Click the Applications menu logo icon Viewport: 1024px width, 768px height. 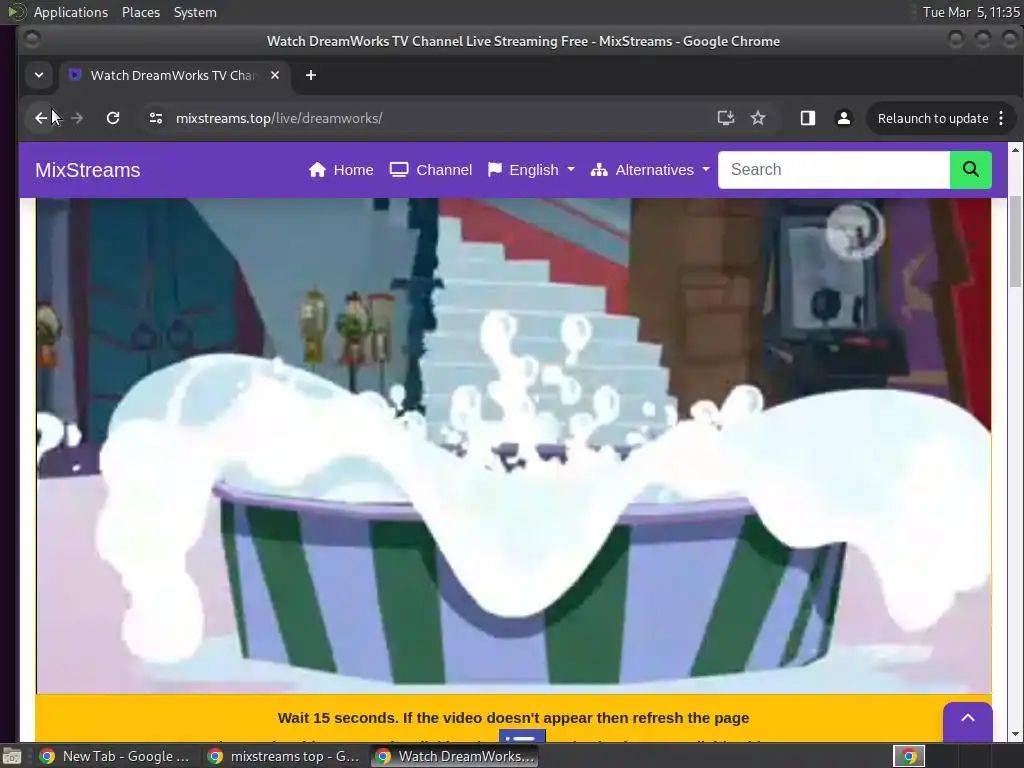click(x=16, y=12)
